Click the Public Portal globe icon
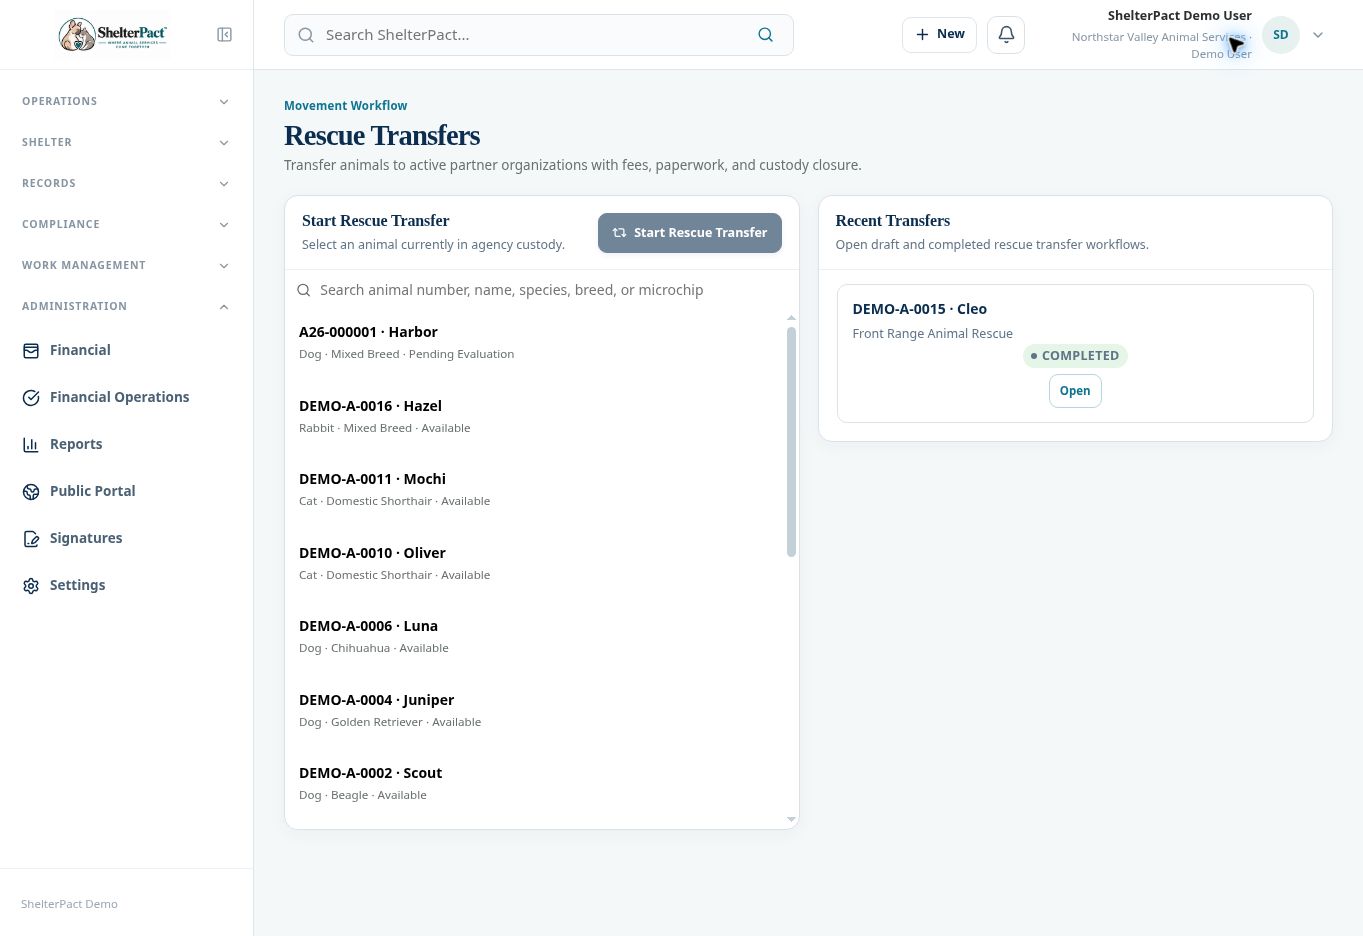 click(x=31, y=492)
